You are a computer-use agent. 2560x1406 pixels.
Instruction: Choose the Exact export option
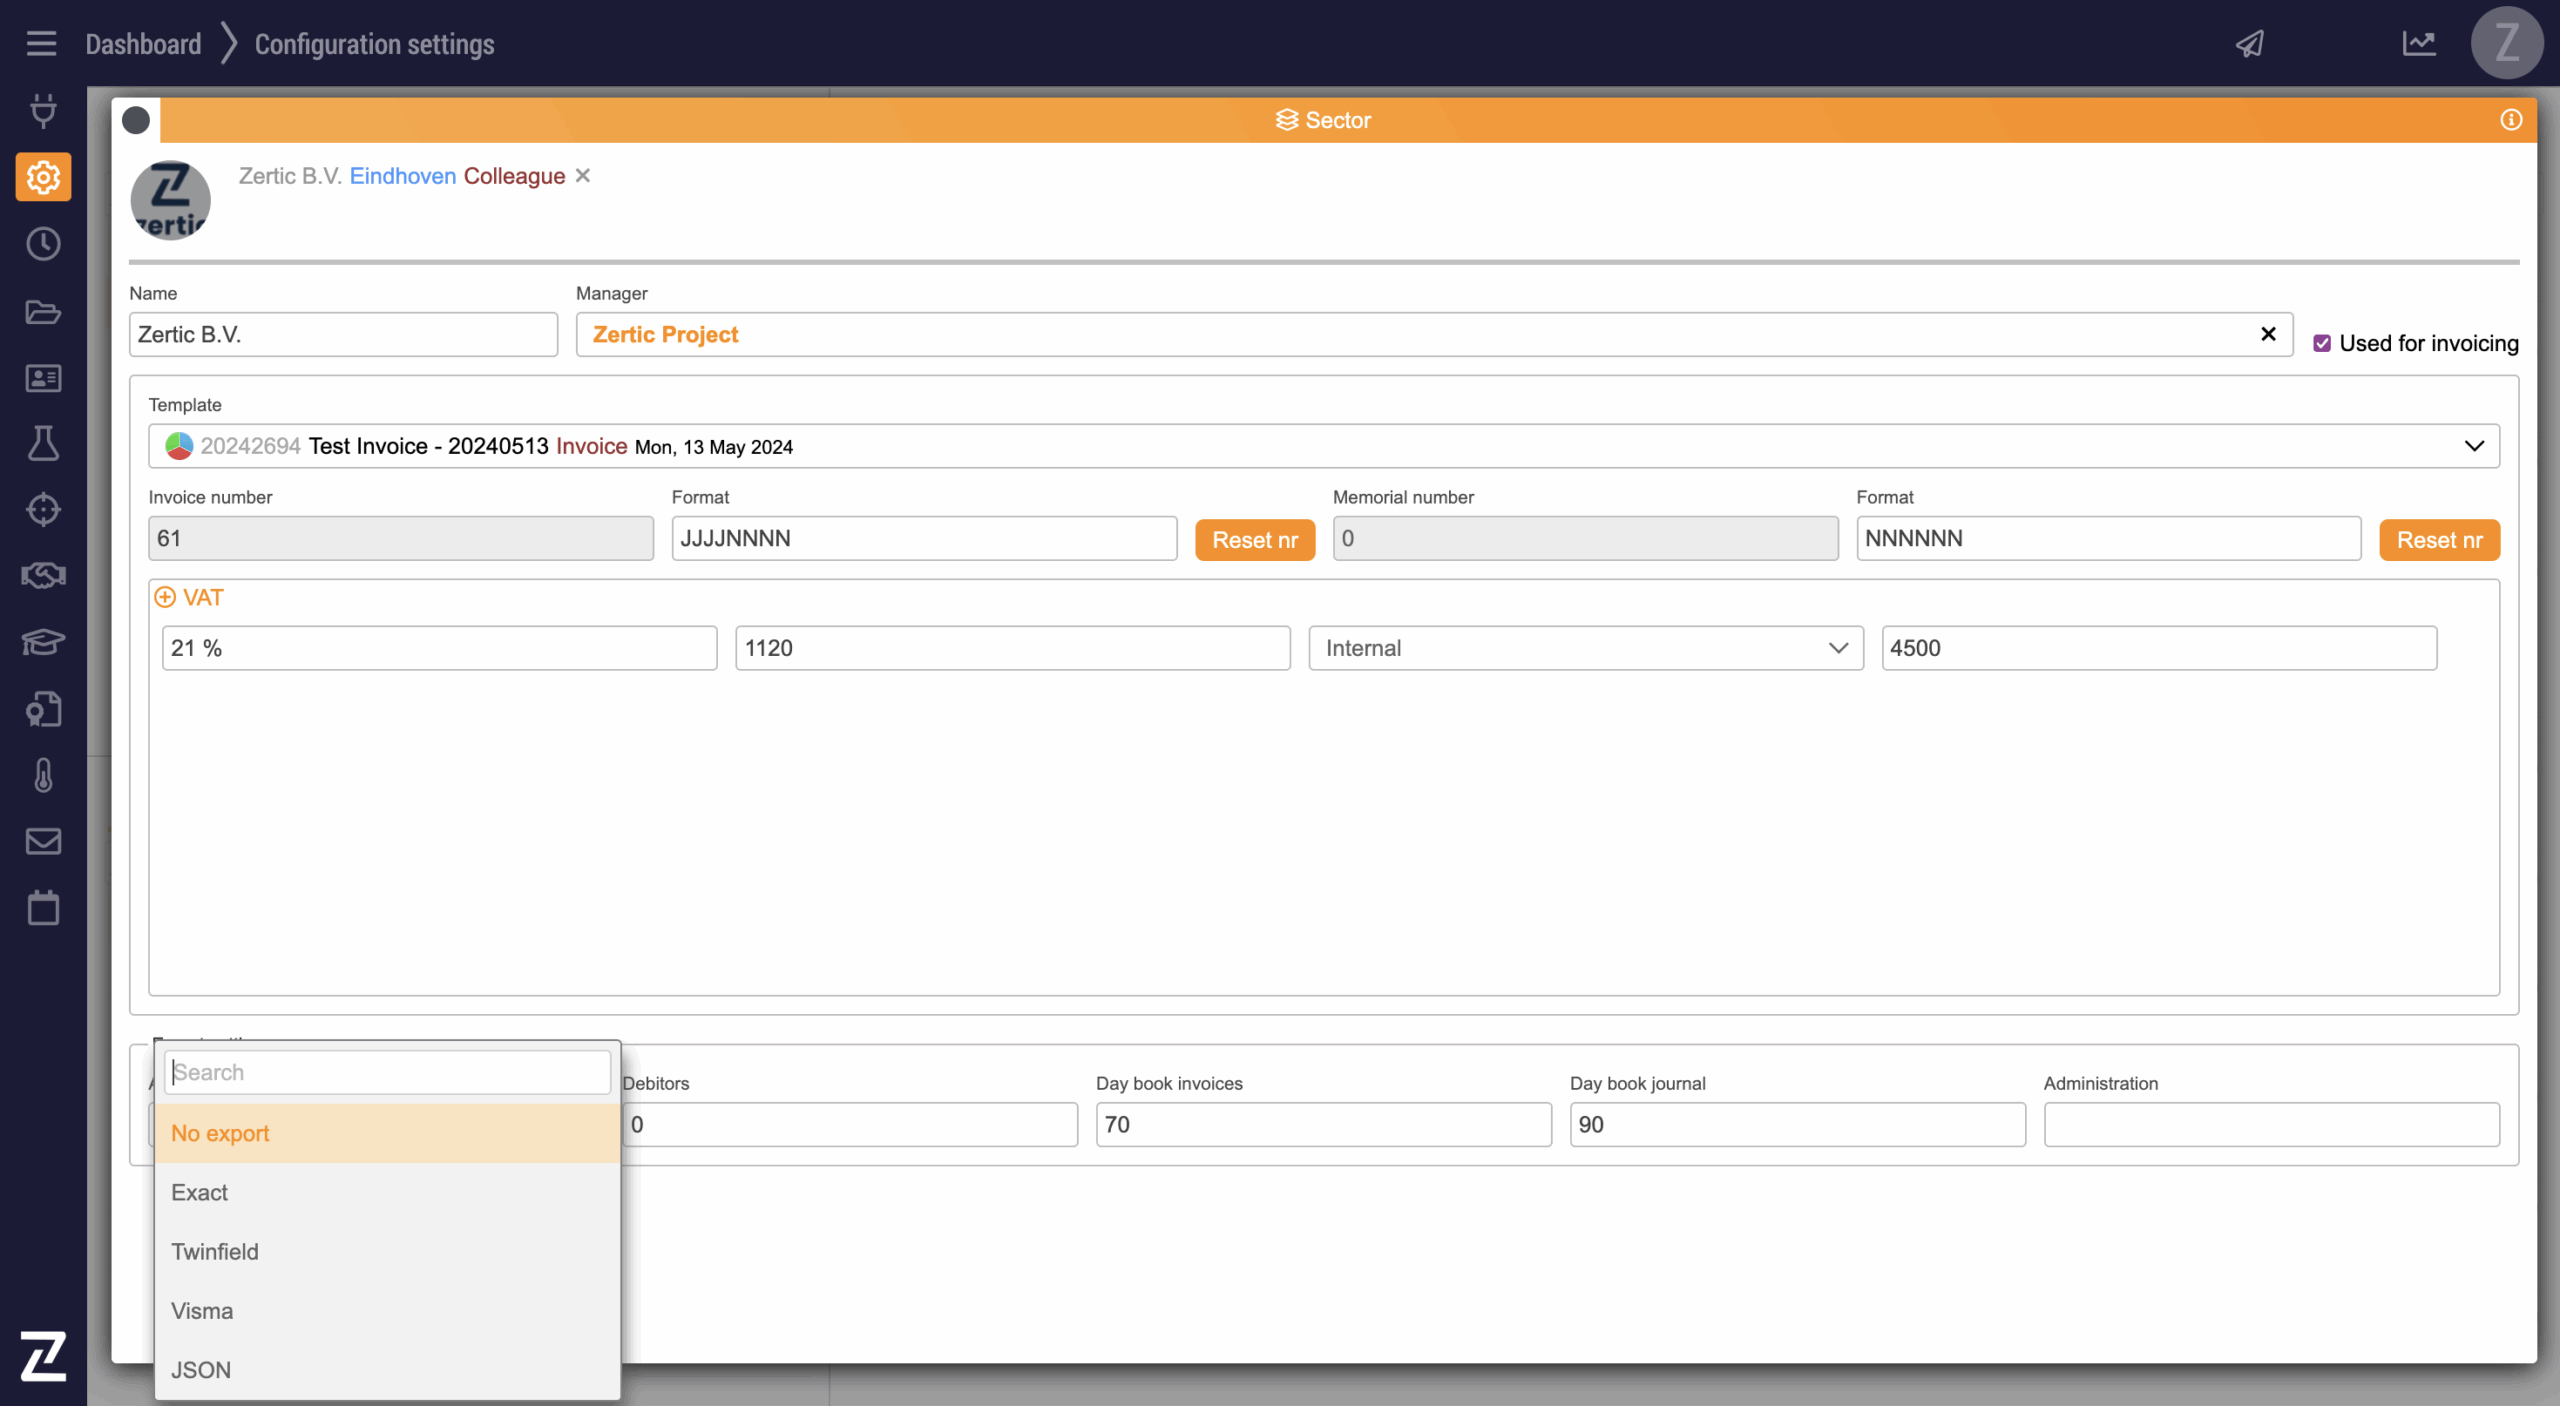point(200,1192)
